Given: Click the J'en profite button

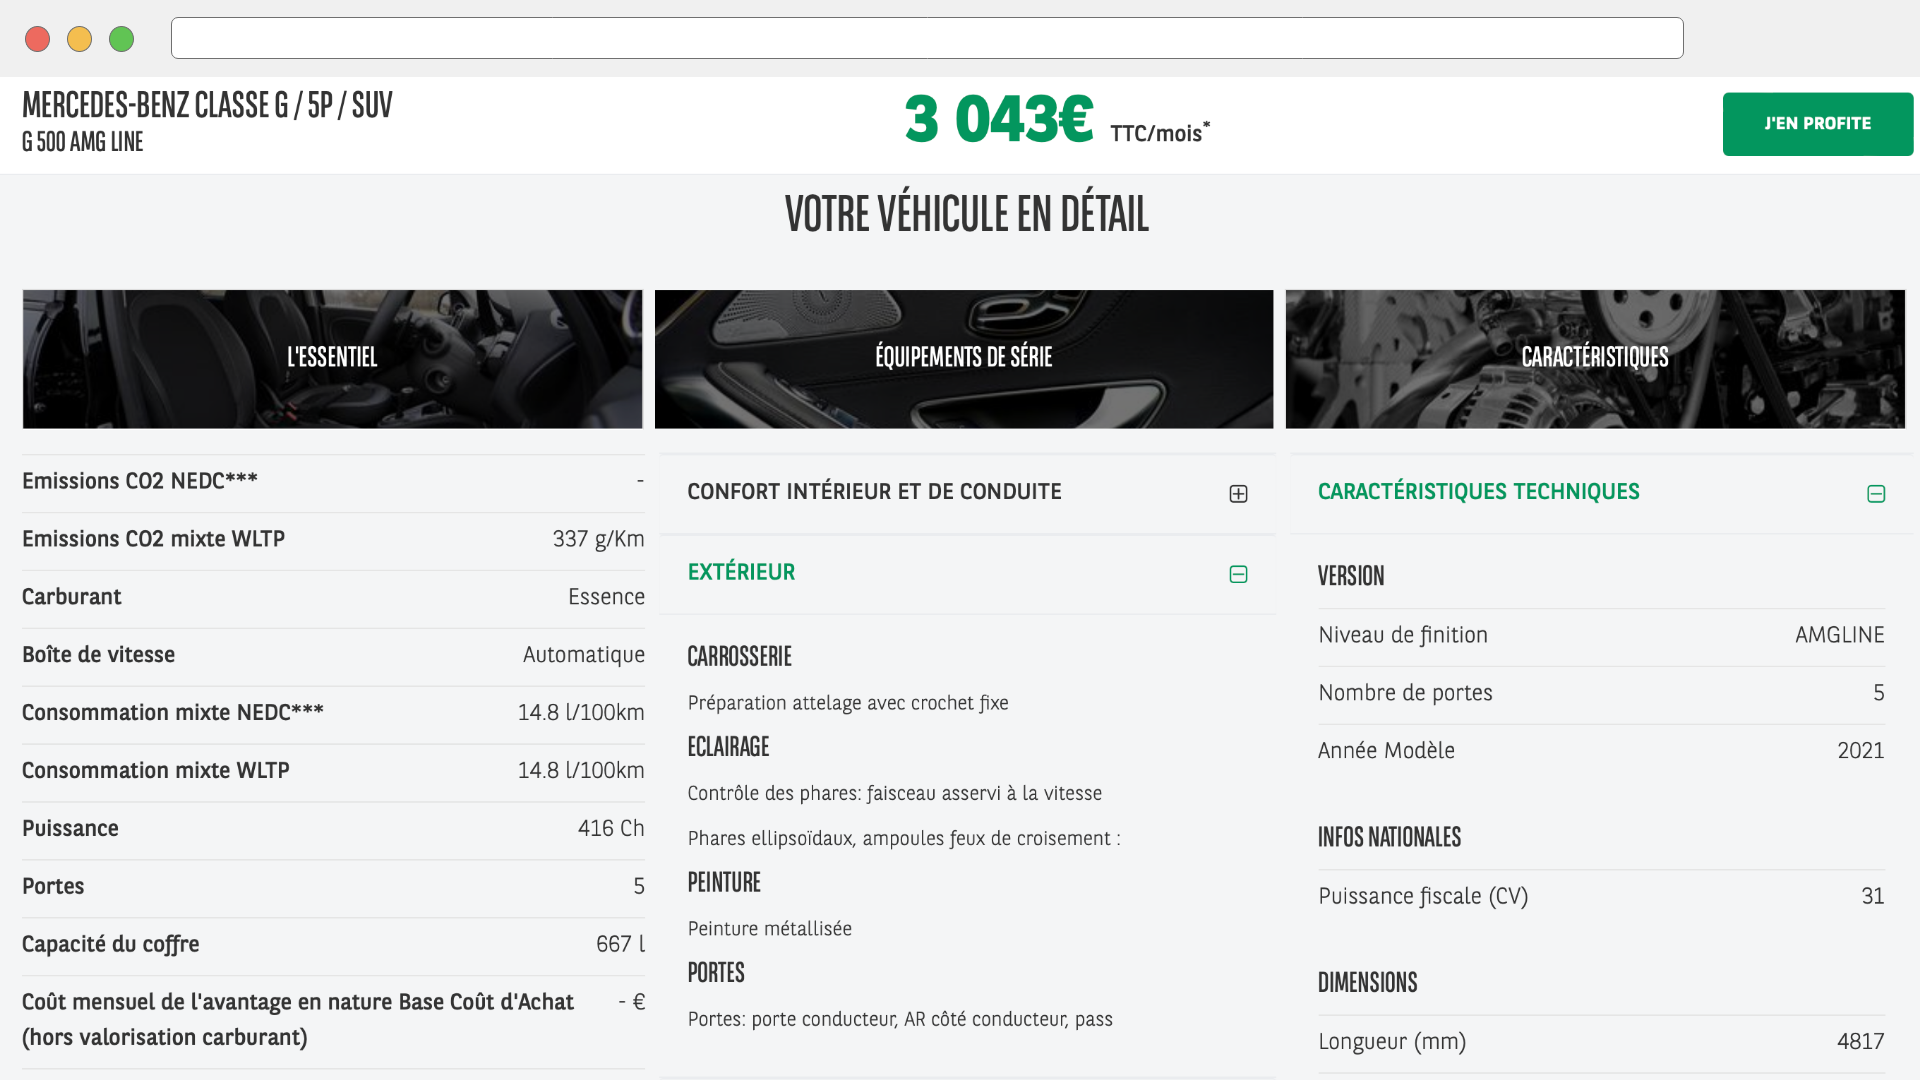Looking at the screenshot, I should pos(1817,124).
